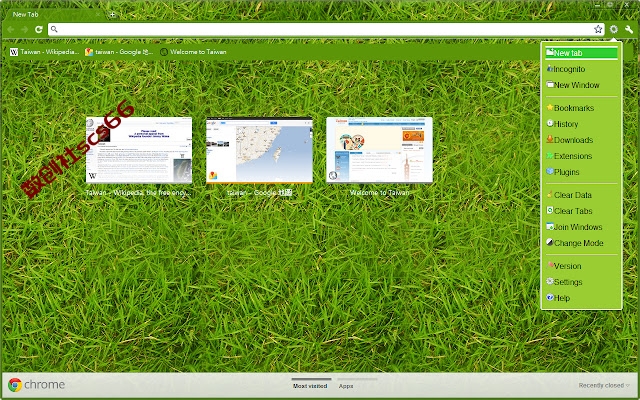Click the tag icon beside Version
This screenshot has width=640, height=400.
click(x=550, y=265)
